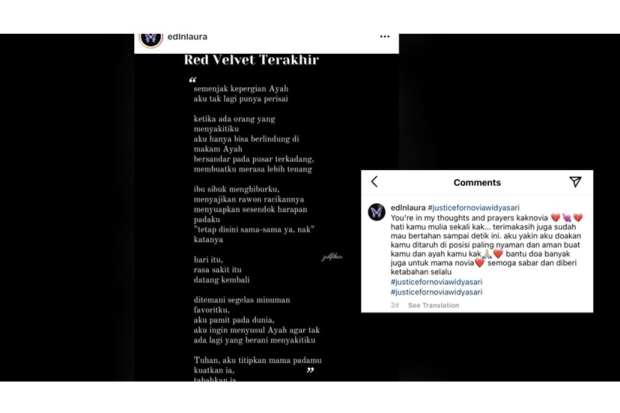
Task: Open the hashtag just before See Translation
Action: [x=437, y=292]
